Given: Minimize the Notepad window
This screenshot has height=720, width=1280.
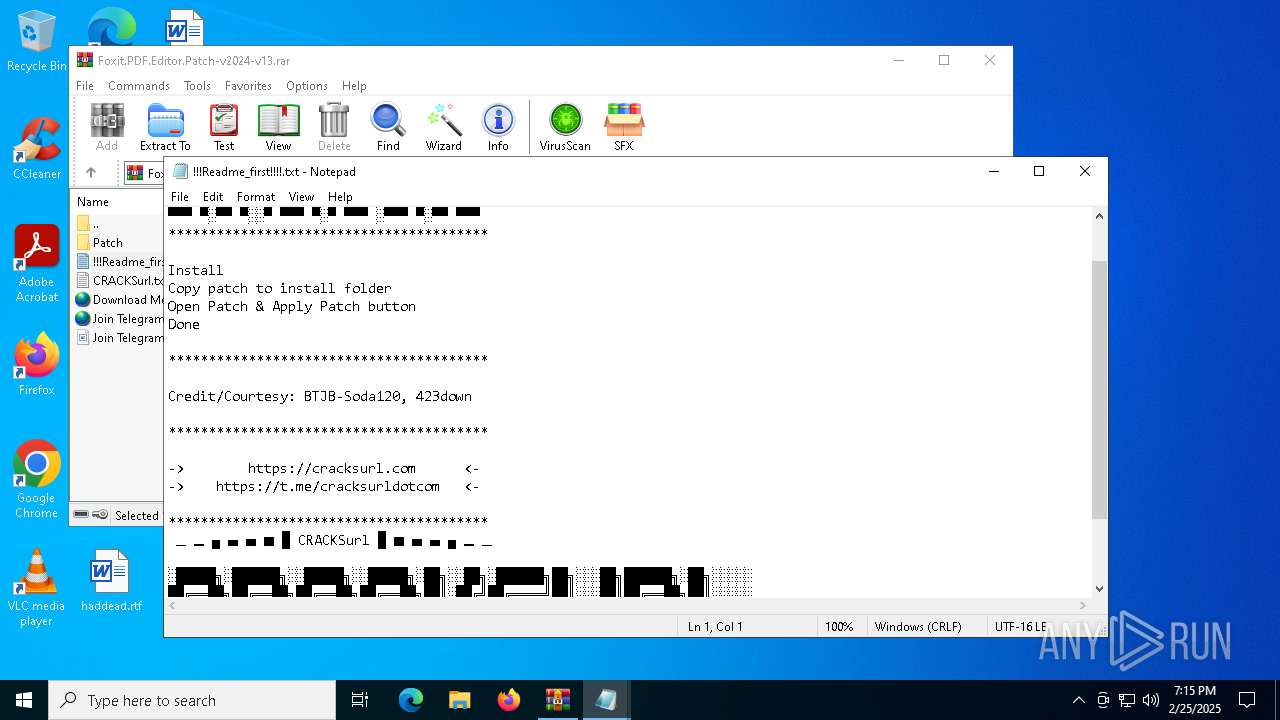Looking at the screenshot, I should (994, 171).
